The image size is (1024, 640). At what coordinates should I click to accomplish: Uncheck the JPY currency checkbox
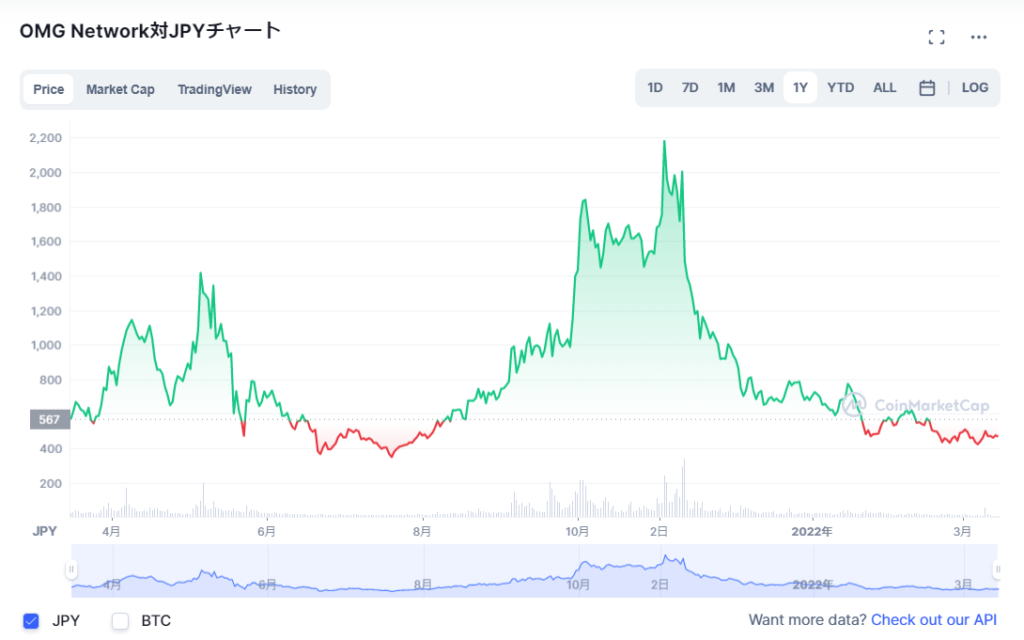click(31, 620)
